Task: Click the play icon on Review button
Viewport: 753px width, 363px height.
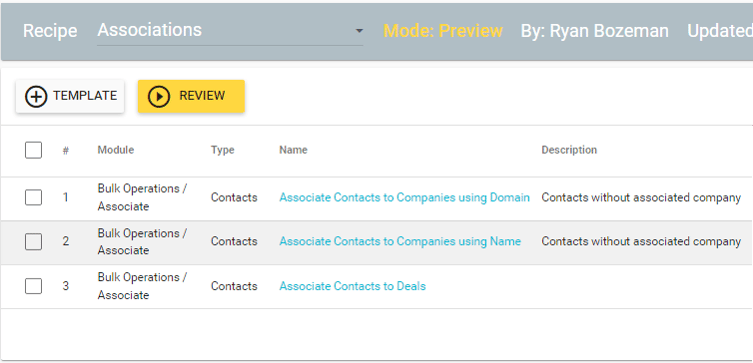Action: click(159, 97)
